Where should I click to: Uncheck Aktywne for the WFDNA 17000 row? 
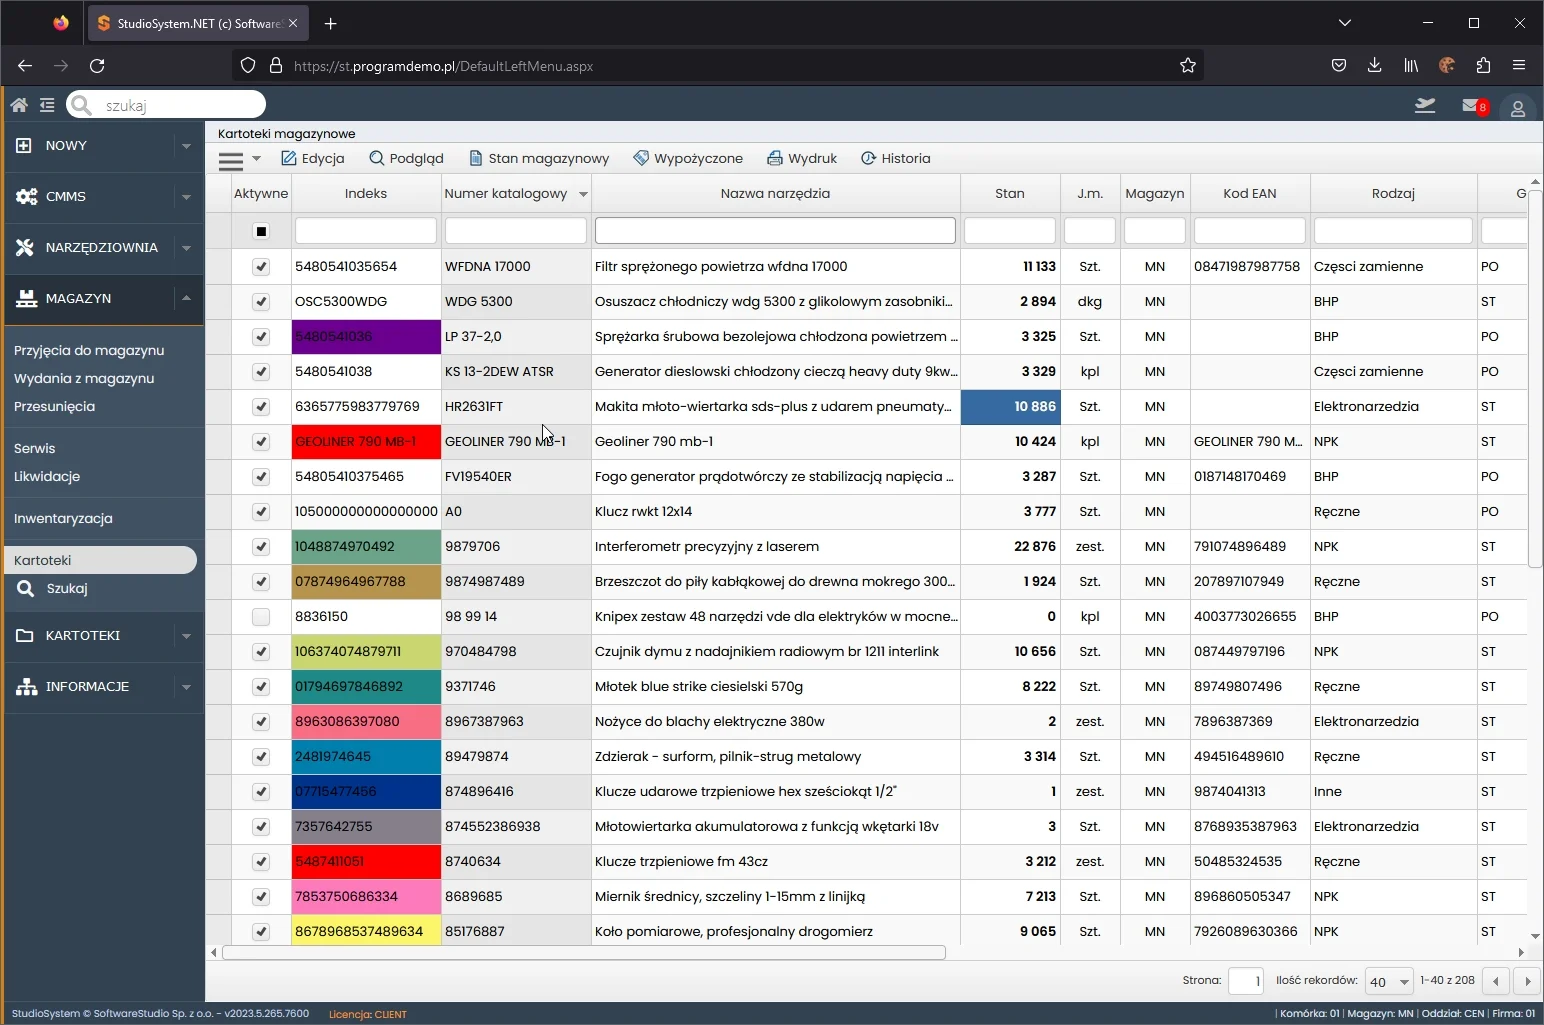[x=261, y=267]
